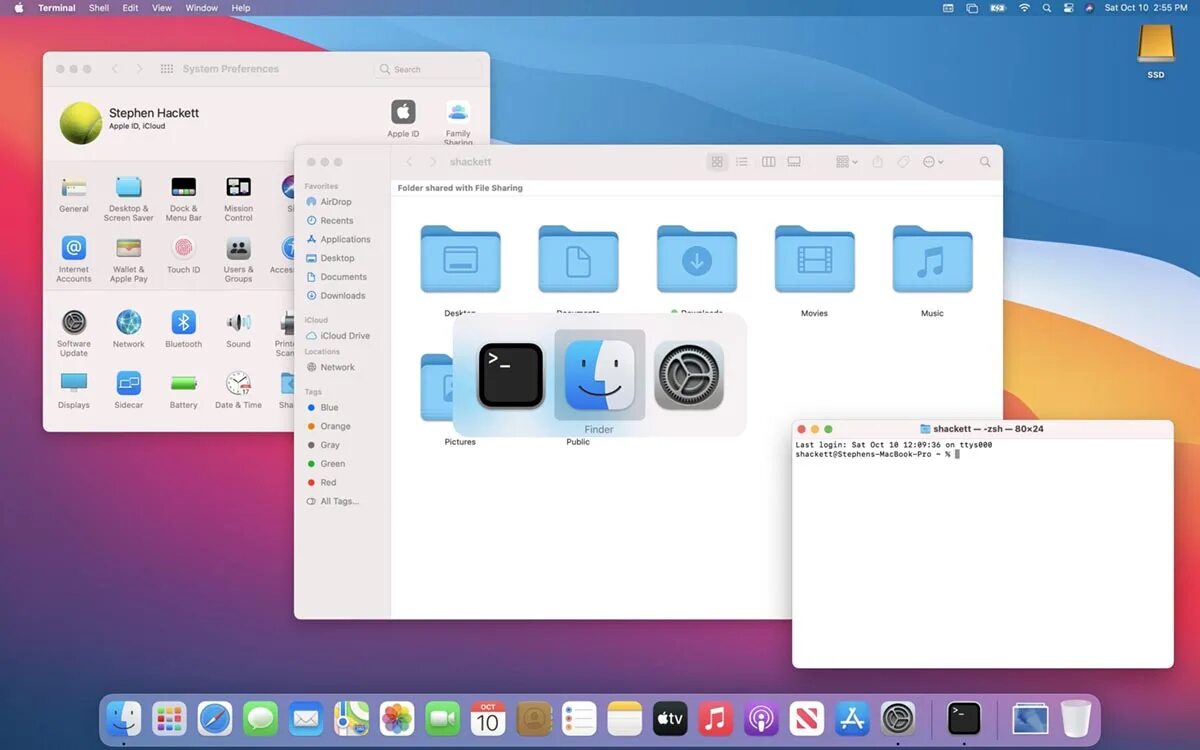Image resolution: width=1200 pixels, height=750 pixels.
Task: Open the Help menu
Action: point(241,8)
